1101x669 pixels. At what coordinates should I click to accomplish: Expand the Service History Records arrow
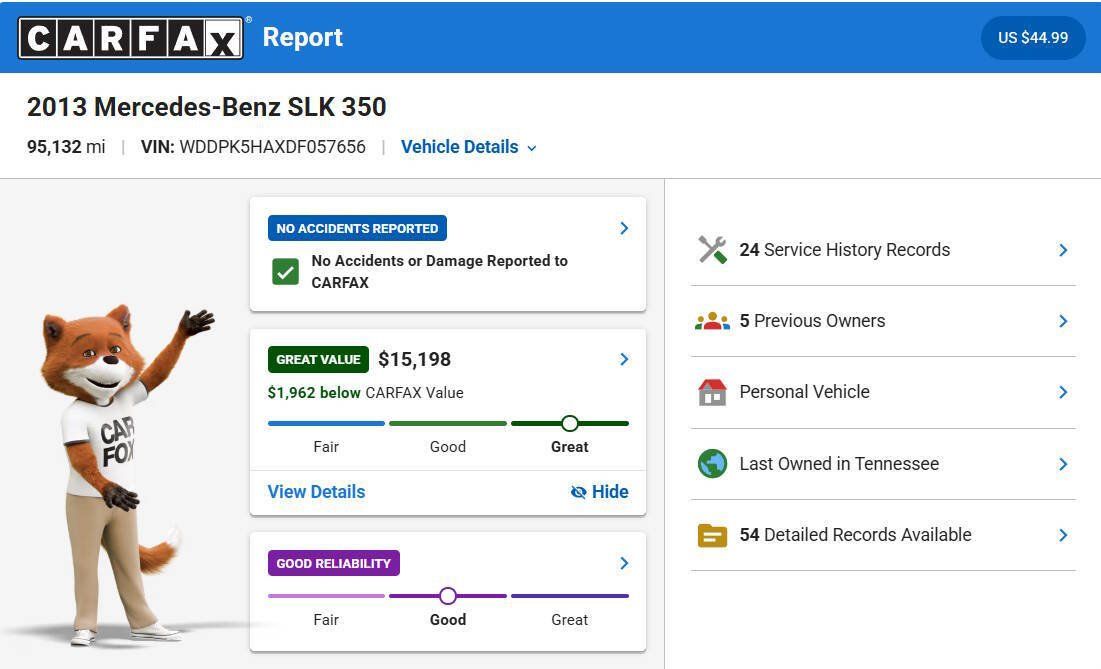click(1063, 250)
